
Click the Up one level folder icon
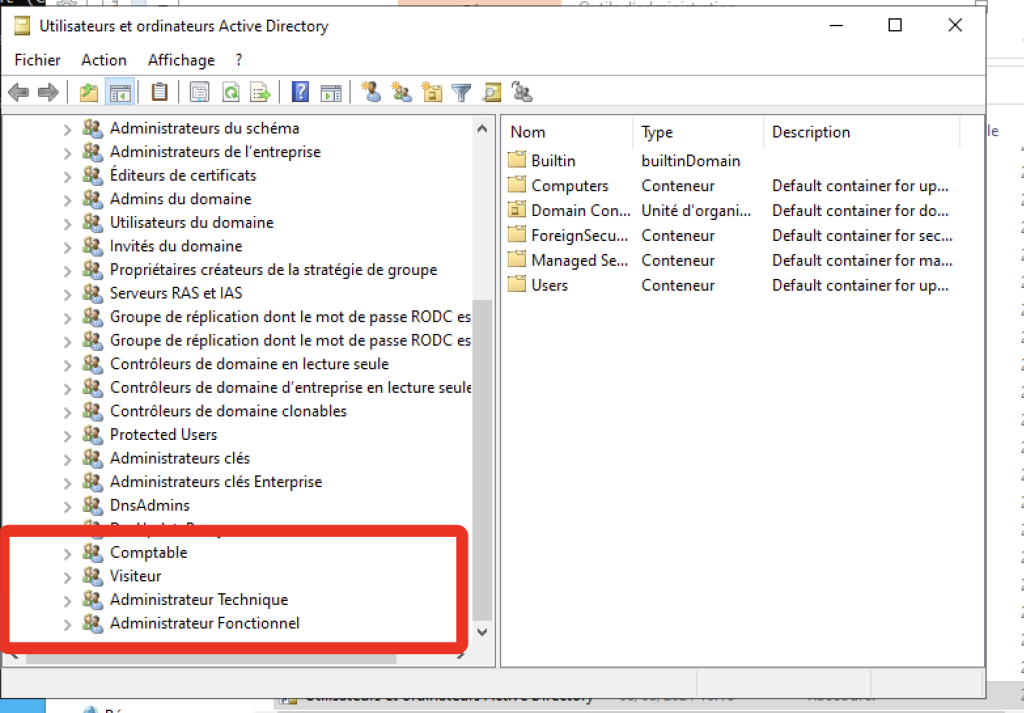tap(90, 93)
